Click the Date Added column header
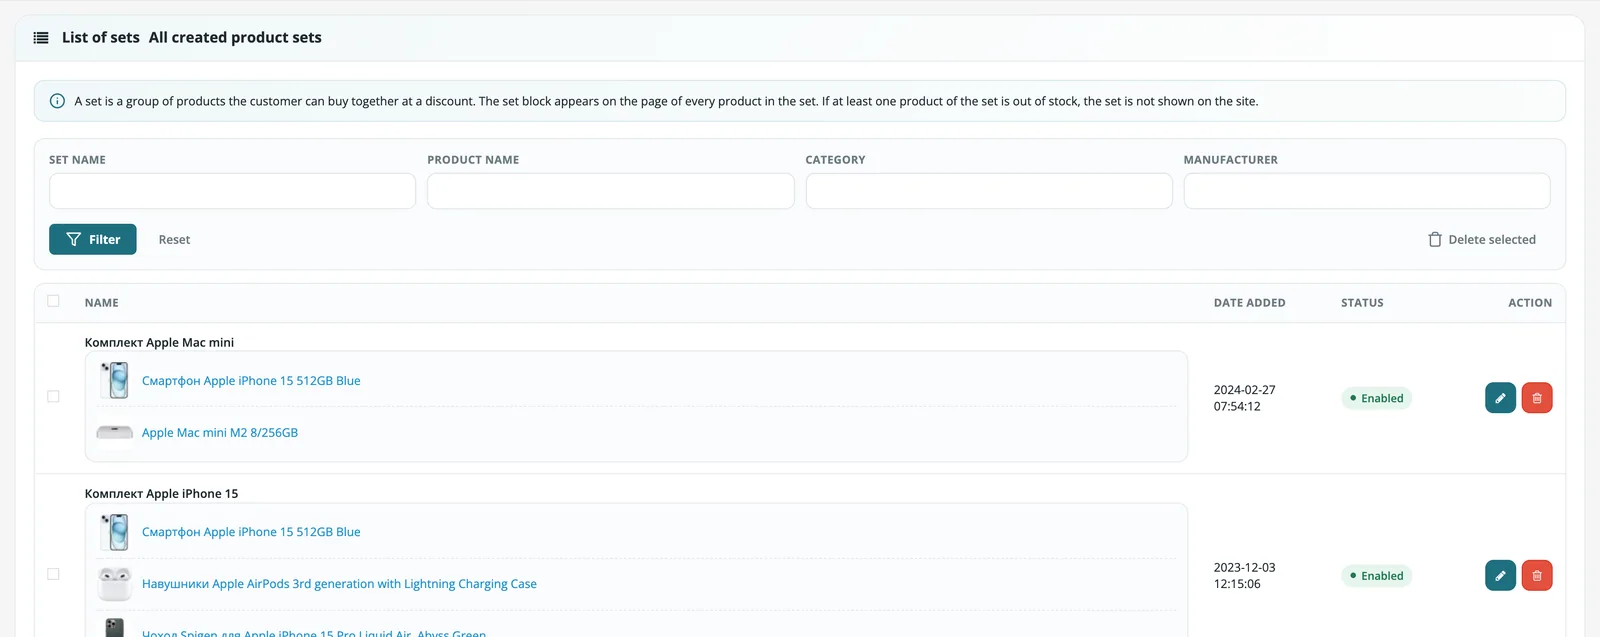Screen dimensions: 1600x637 point(1250,303)
